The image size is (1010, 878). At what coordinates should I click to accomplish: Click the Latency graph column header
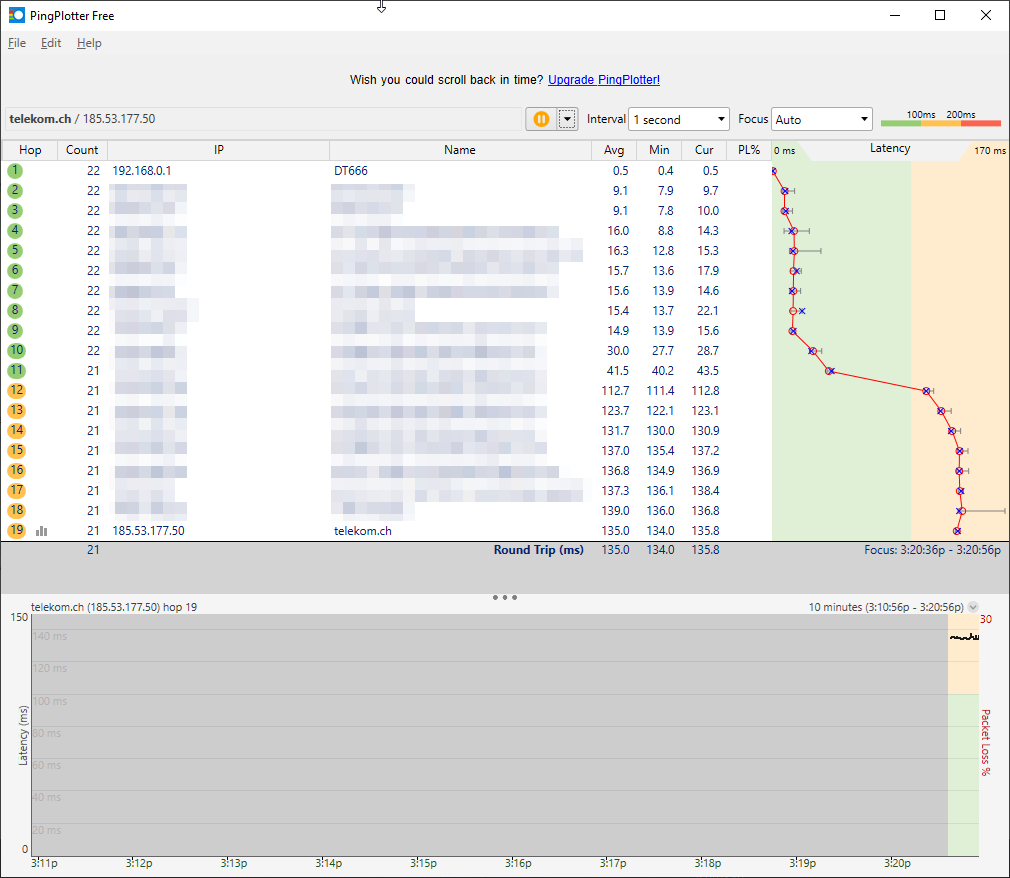tap(890, 149)
